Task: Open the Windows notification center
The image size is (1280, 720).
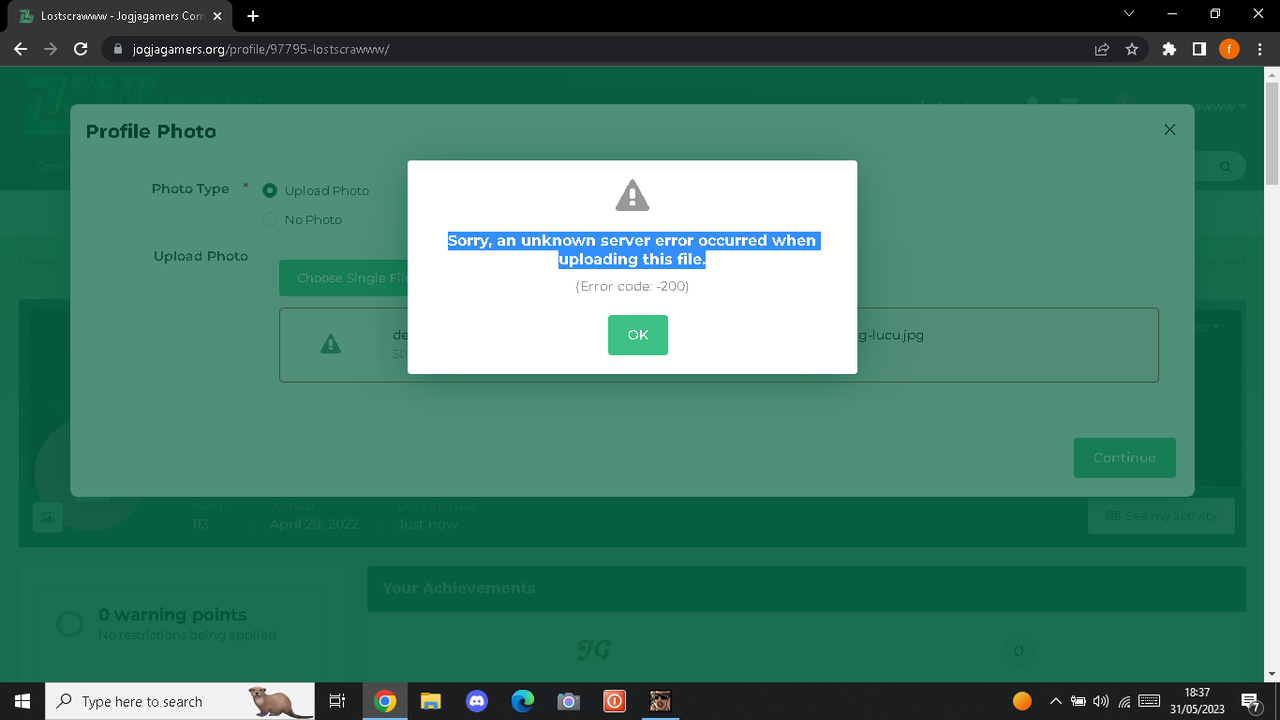Action: (1250, 701)
